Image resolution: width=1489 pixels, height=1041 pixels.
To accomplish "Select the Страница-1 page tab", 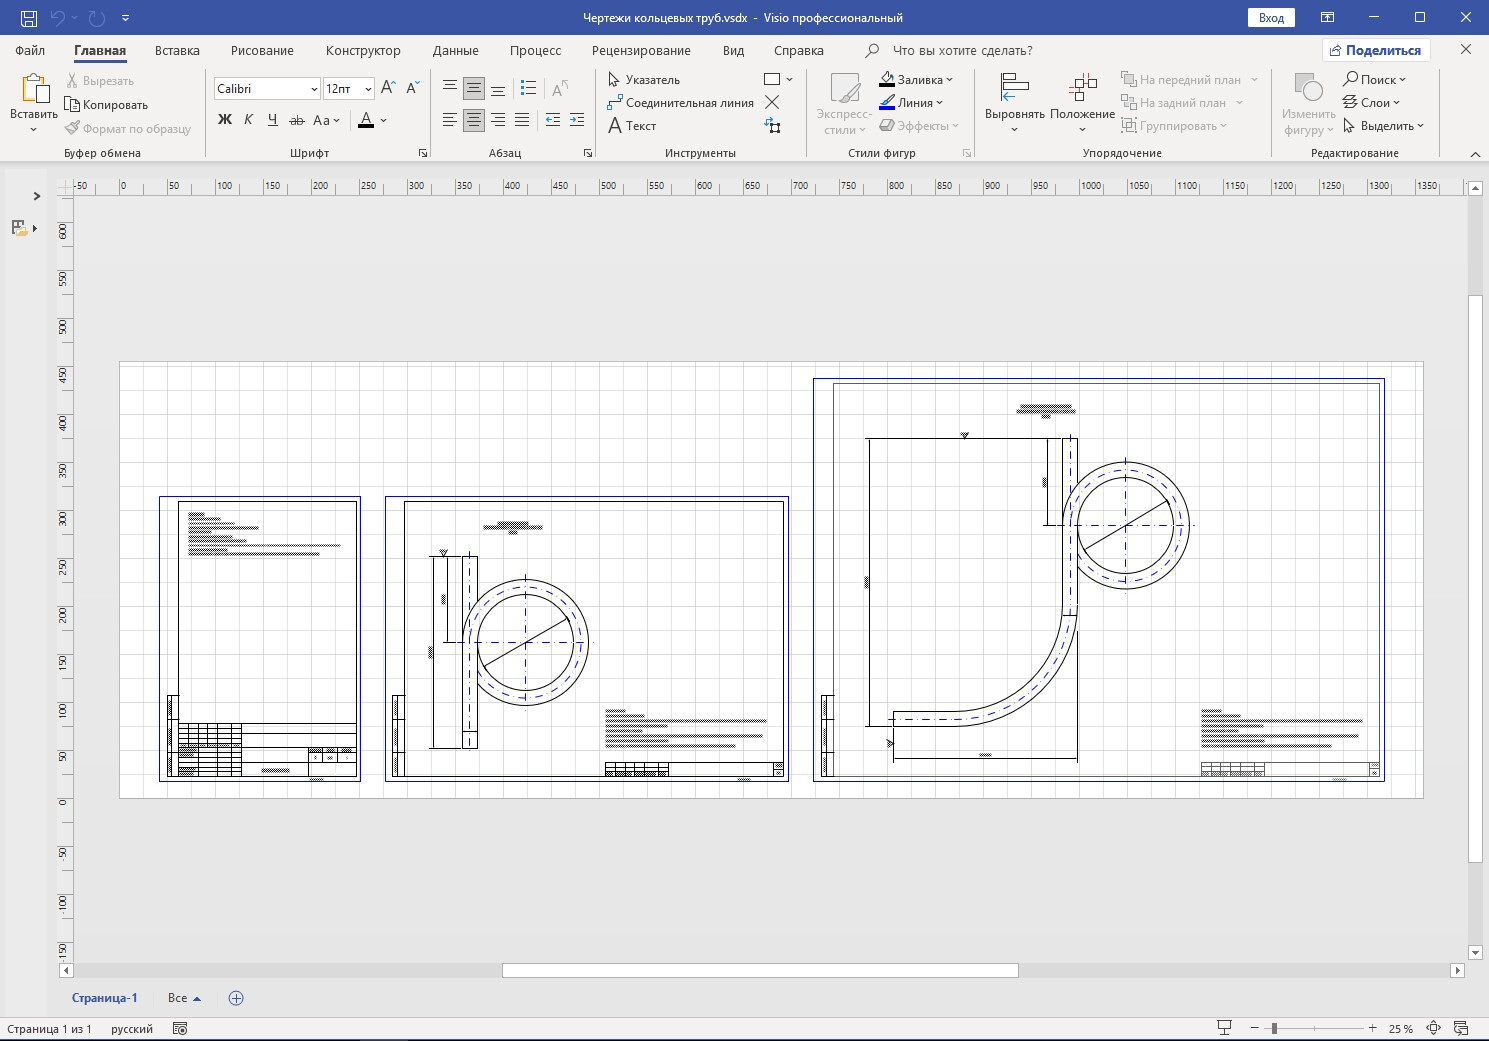I will click(104, 998).
